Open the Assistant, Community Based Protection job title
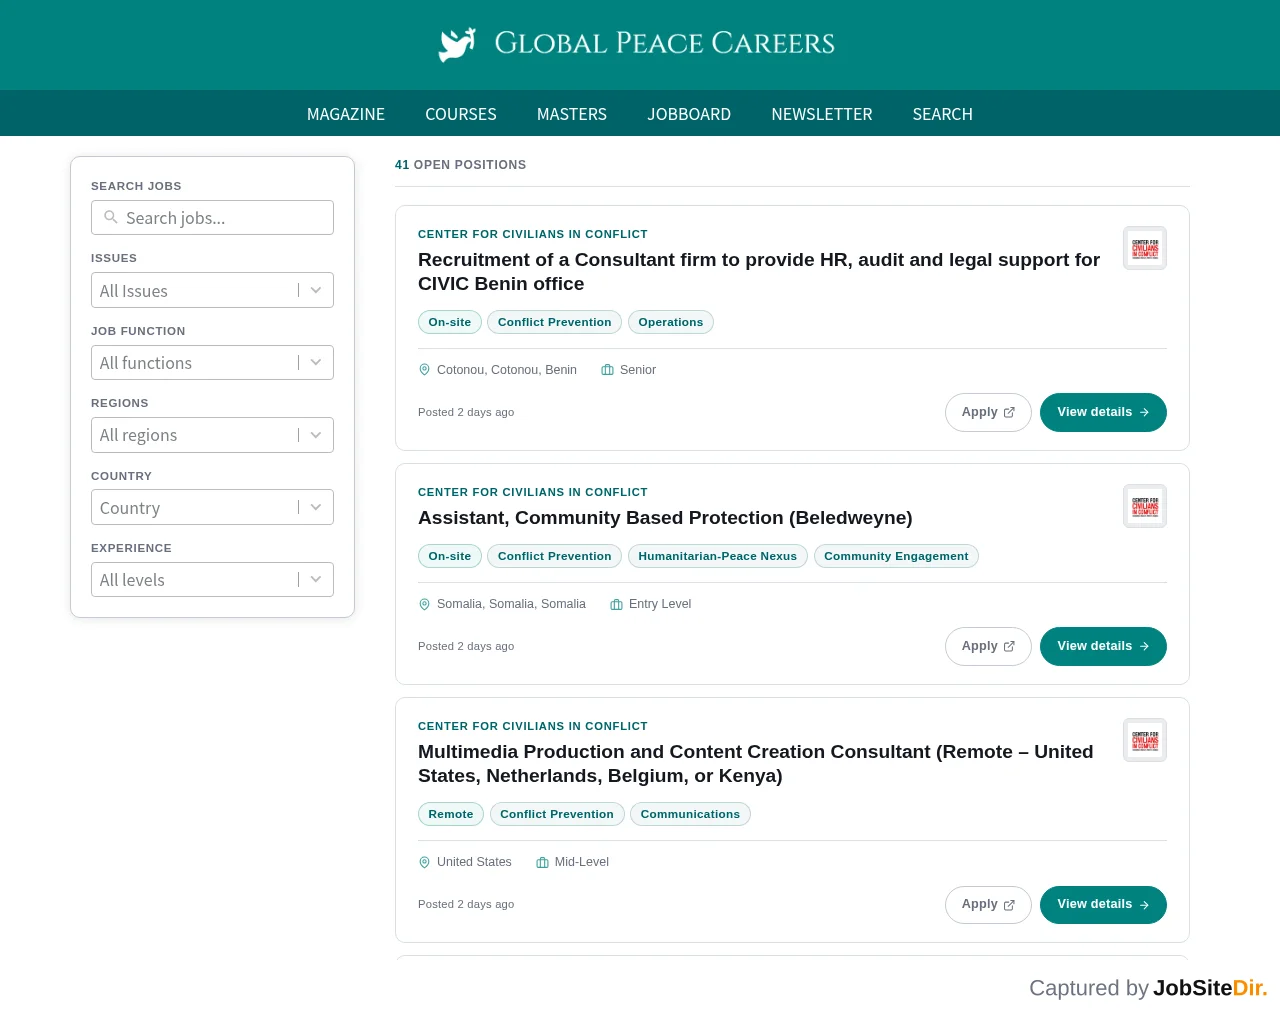1280x1018 pixels. pyautogui.click(x=665, y=518)
